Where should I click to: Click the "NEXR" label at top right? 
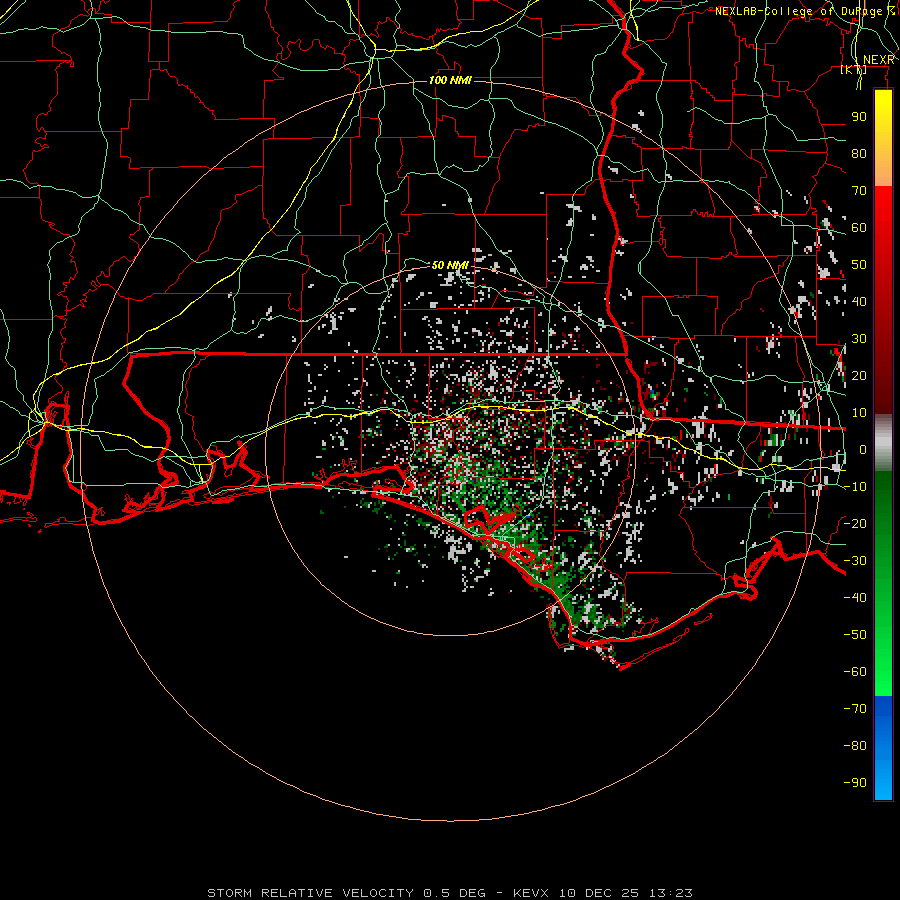pyautogui.click(x=879, y=60)
